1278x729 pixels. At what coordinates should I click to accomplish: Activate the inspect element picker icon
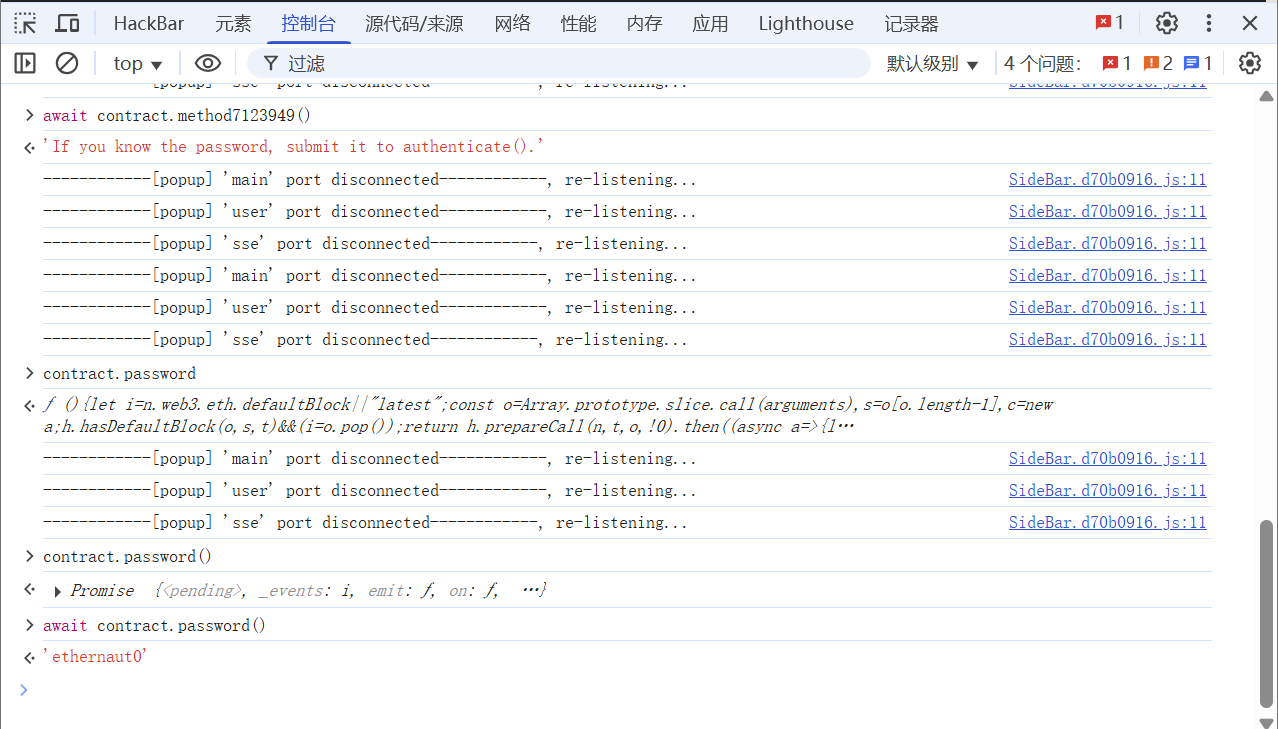[x=25, y=23]
